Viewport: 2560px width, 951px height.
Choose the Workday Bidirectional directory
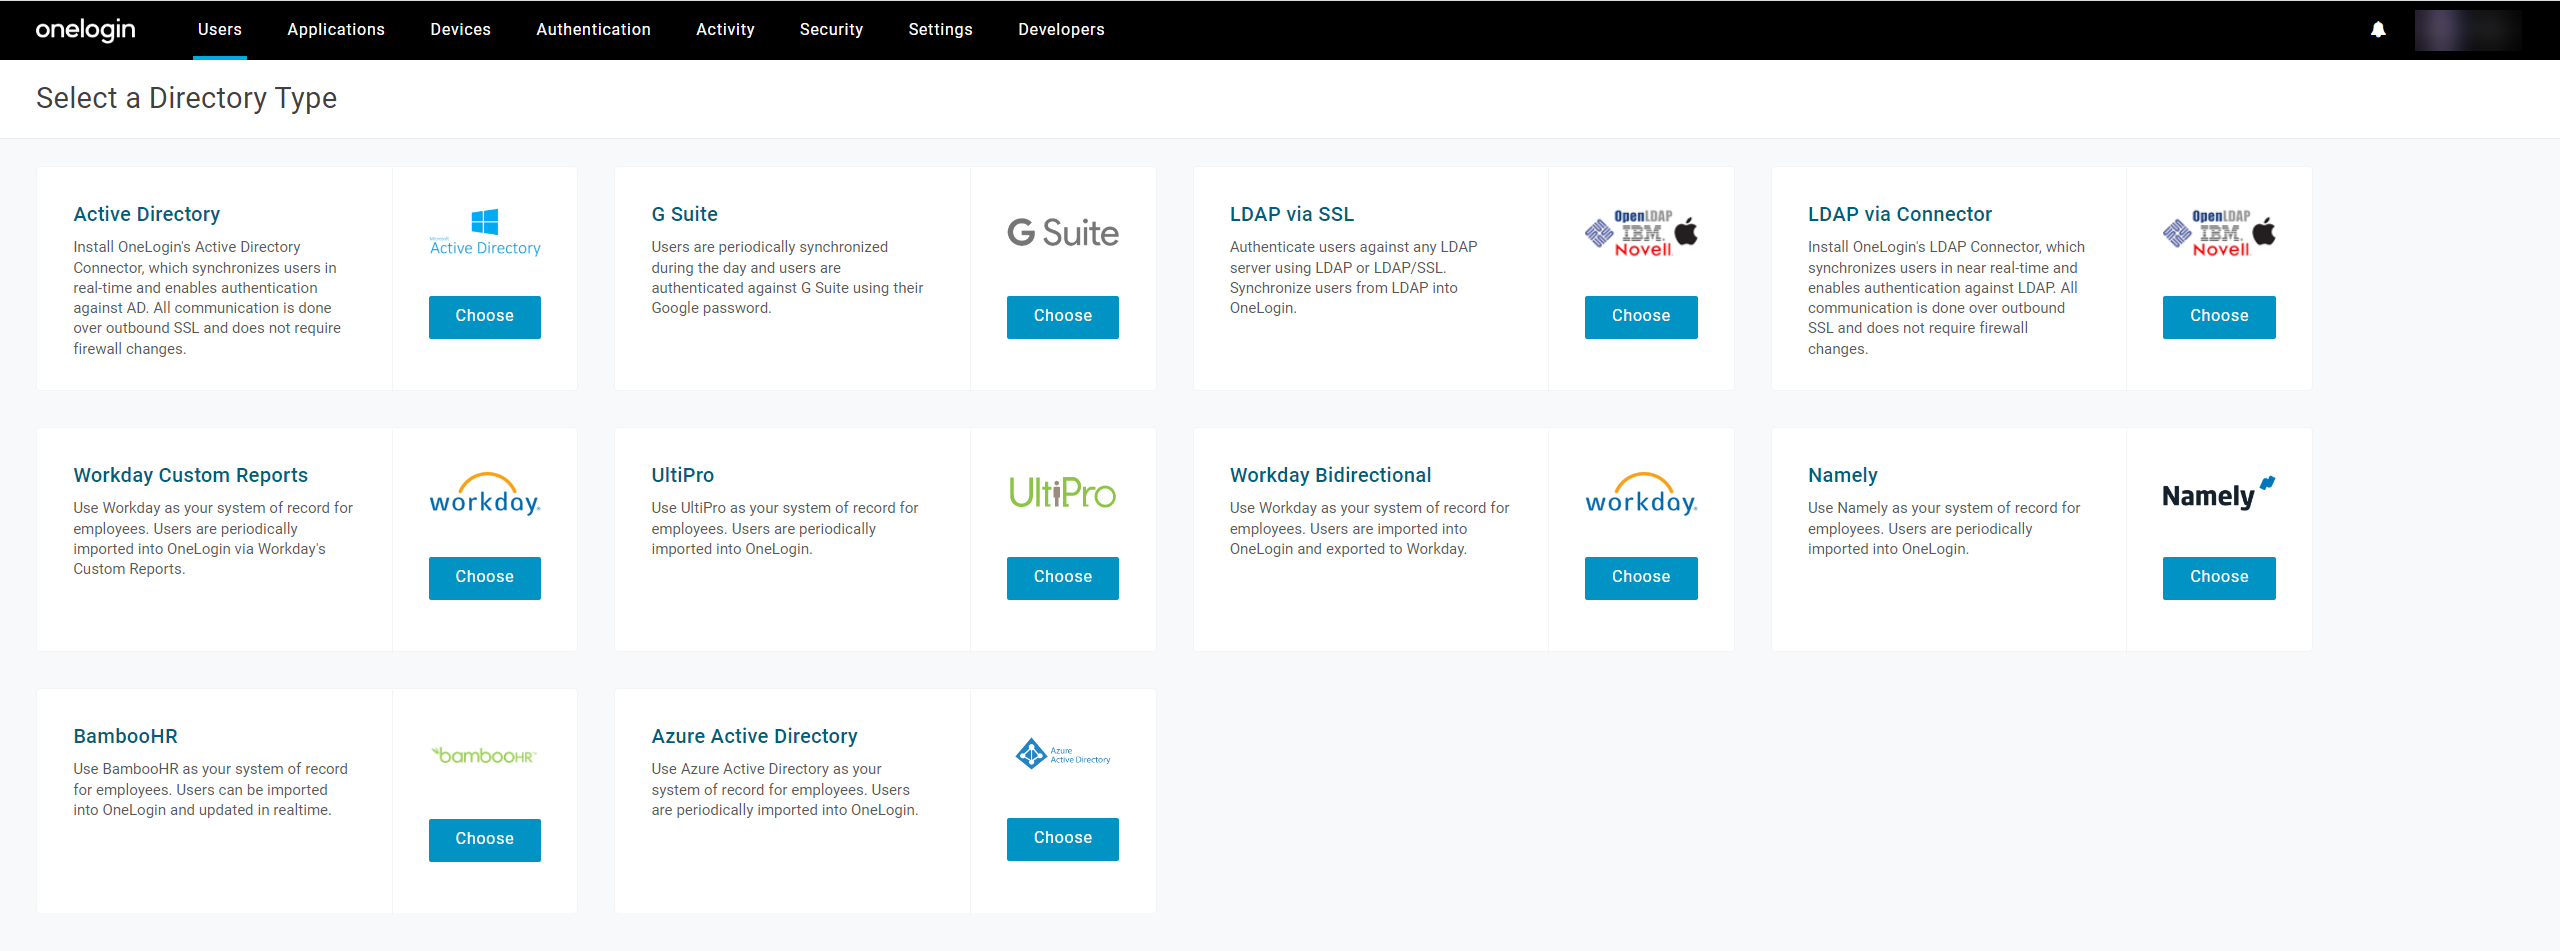pyautogui.click(x=1641, y=578)
